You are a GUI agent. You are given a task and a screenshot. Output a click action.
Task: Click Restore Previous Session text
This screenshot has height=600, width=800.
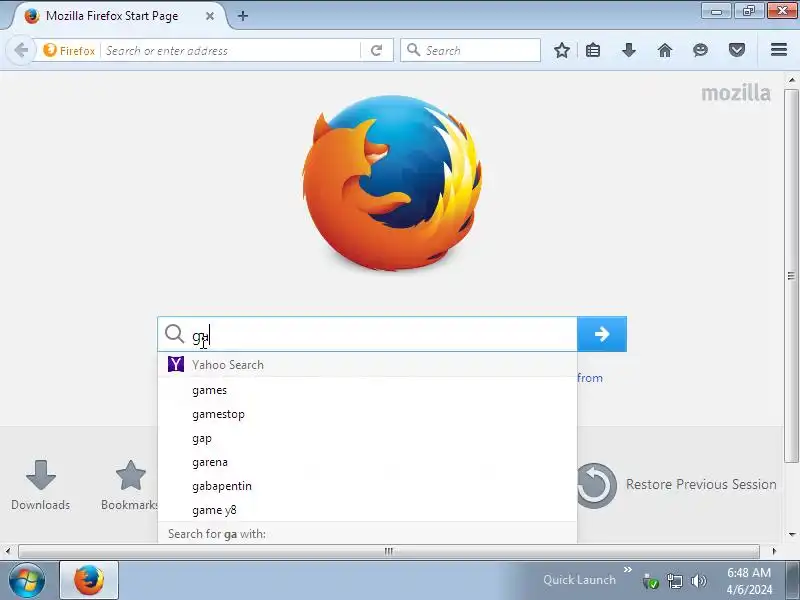[701, 484]
